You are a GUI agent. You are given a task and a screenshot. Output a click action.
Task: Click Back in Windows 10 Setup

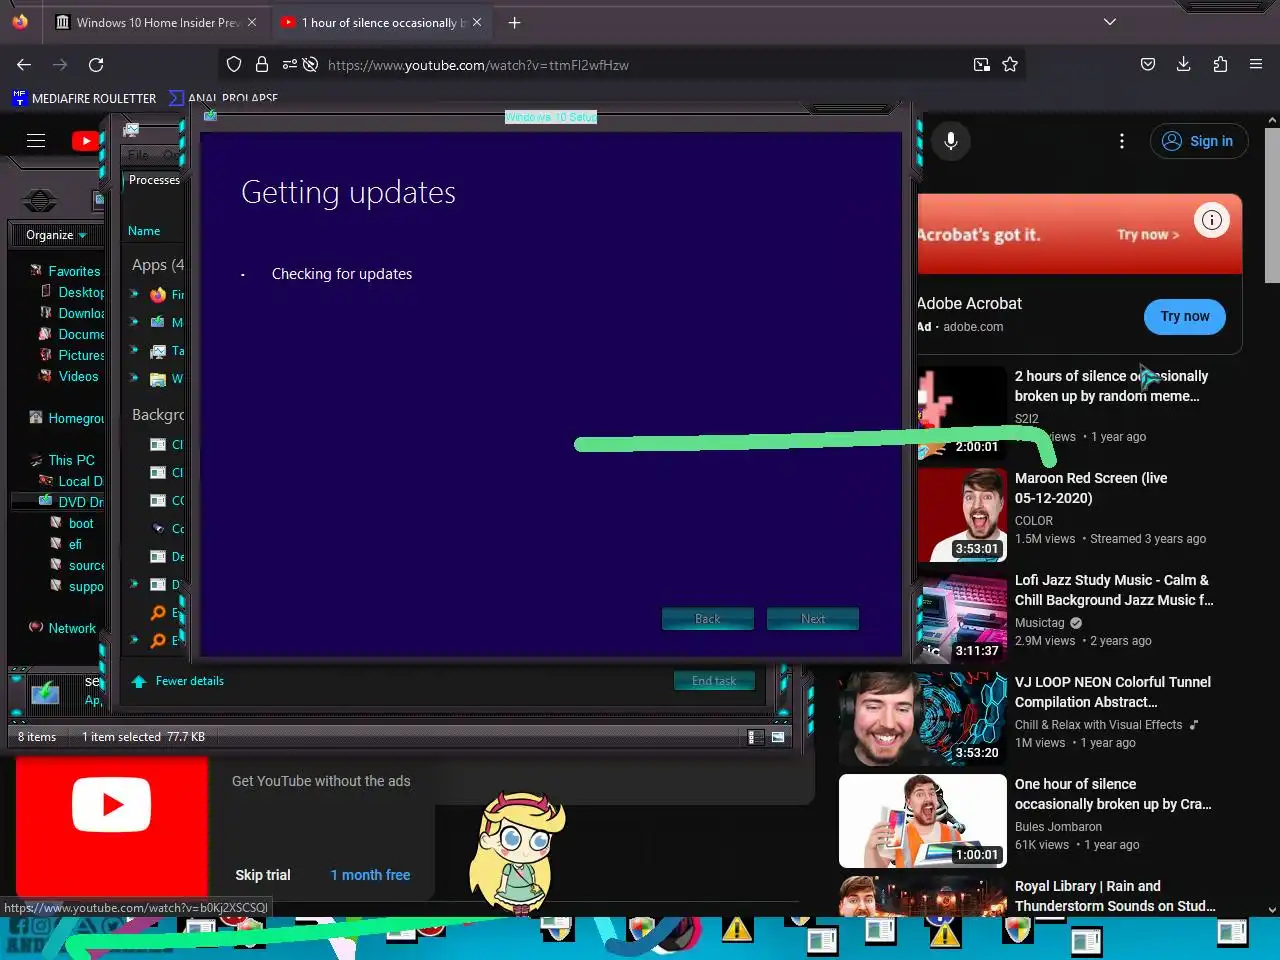(707, 619)
